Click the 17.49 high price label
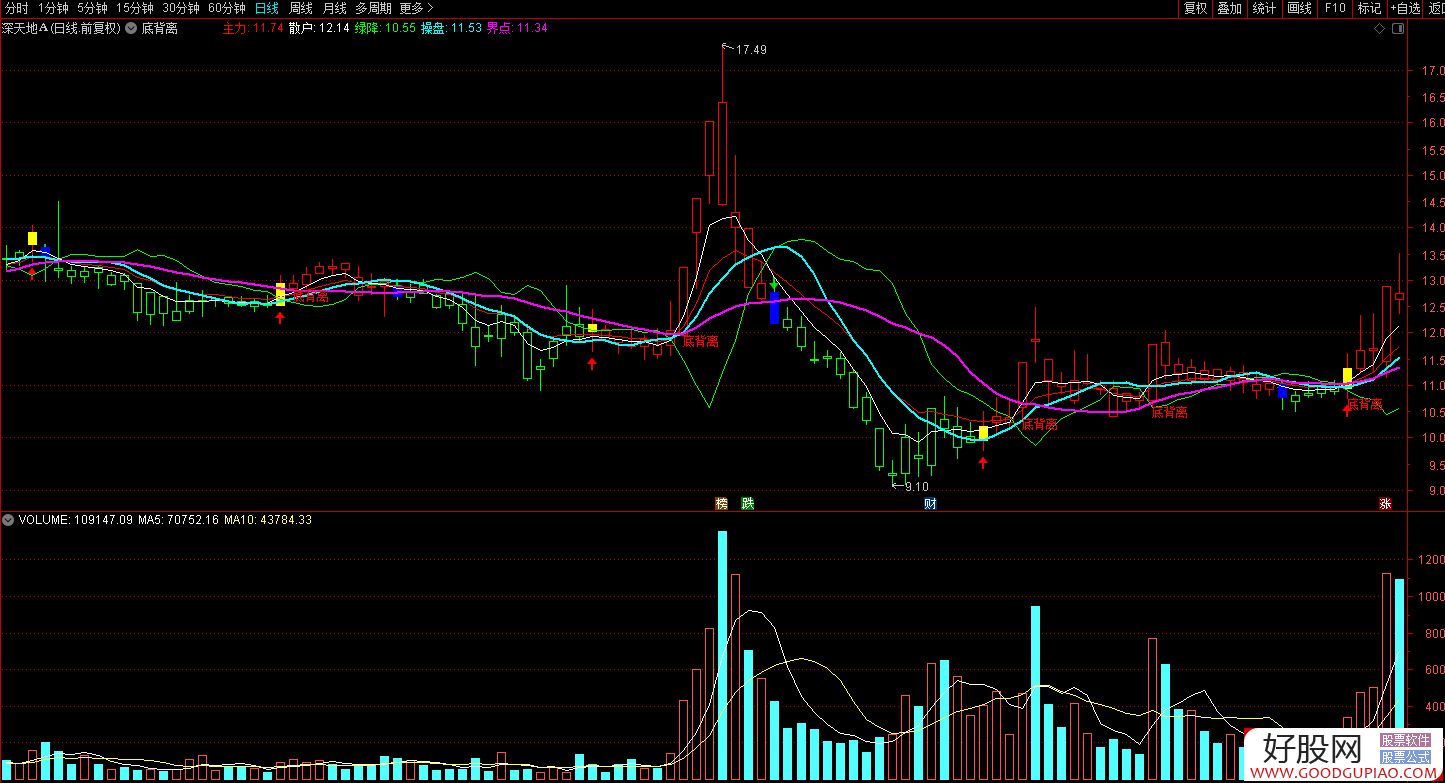Screen dimensions: 1445x783 pos(751,50)
